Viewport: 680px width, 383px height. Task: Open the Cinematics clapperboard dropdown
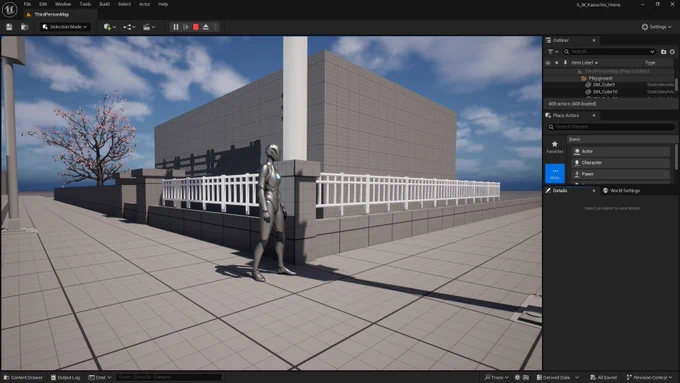[149, 27]
